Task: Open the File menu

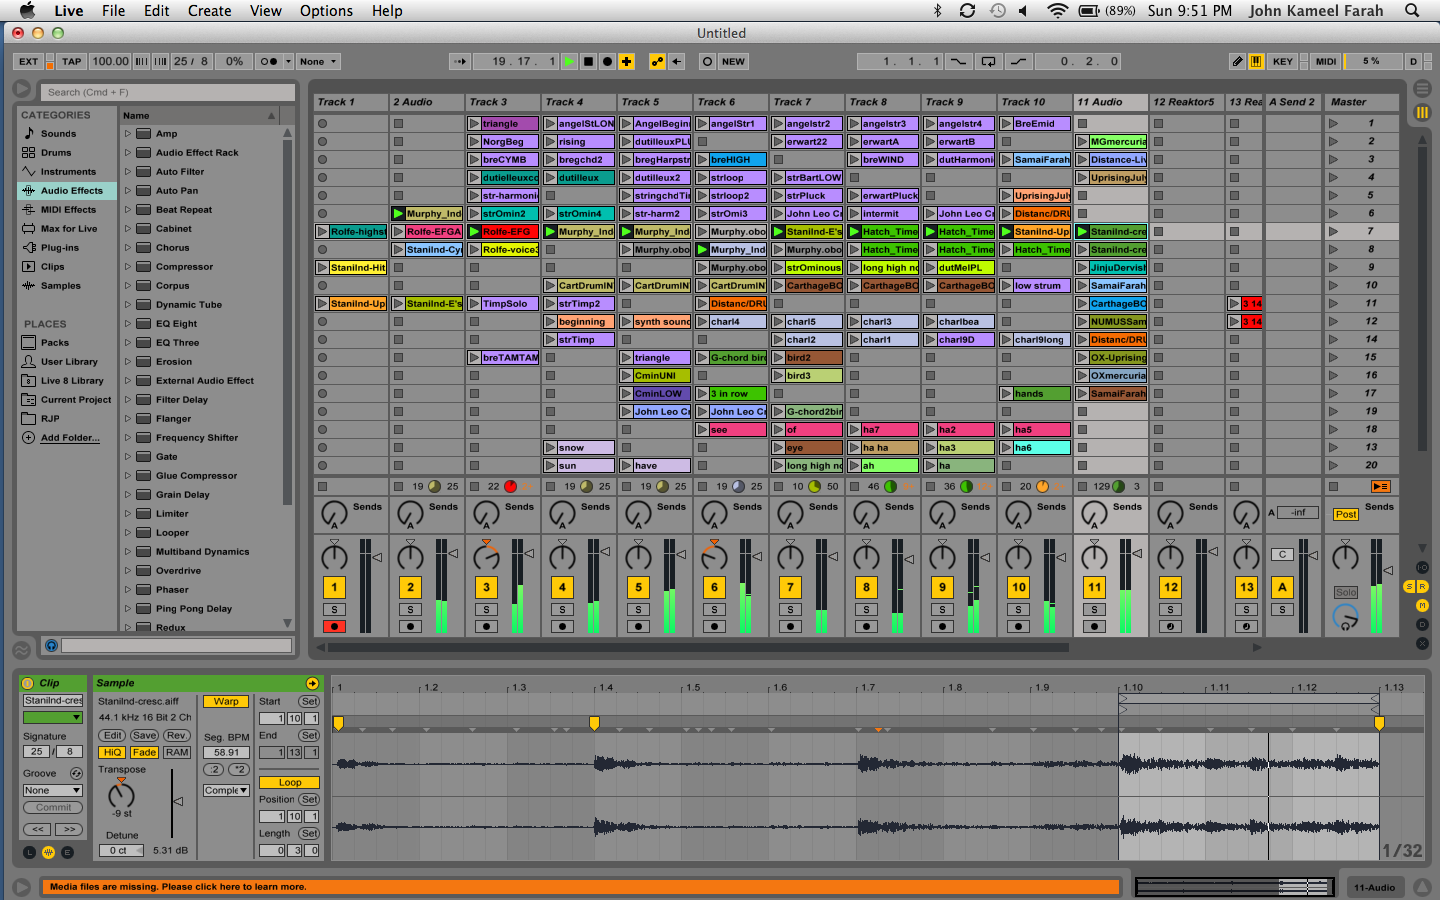Action: [x=113, y=11]
